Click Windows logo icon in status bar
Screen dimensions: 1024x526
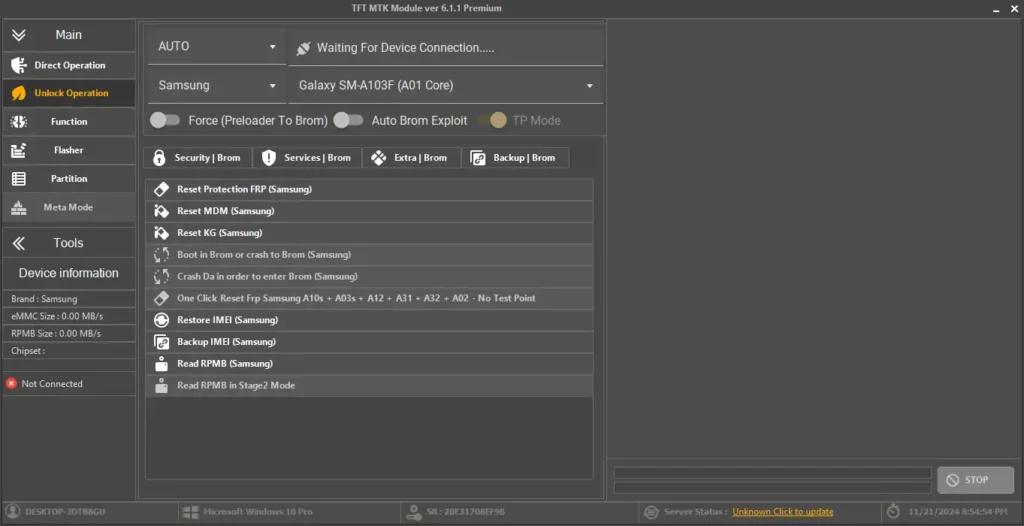coord(191,512)
